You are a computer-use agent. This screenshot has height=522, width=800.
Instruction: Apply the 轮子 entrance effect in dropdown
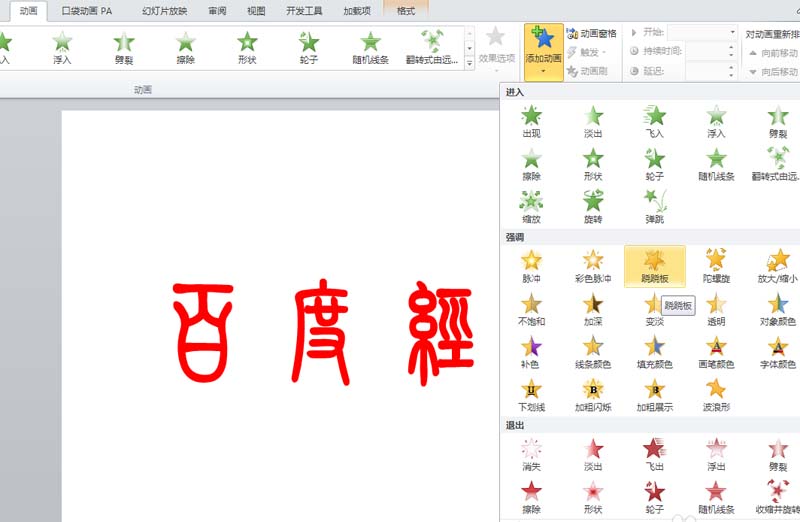655,165
